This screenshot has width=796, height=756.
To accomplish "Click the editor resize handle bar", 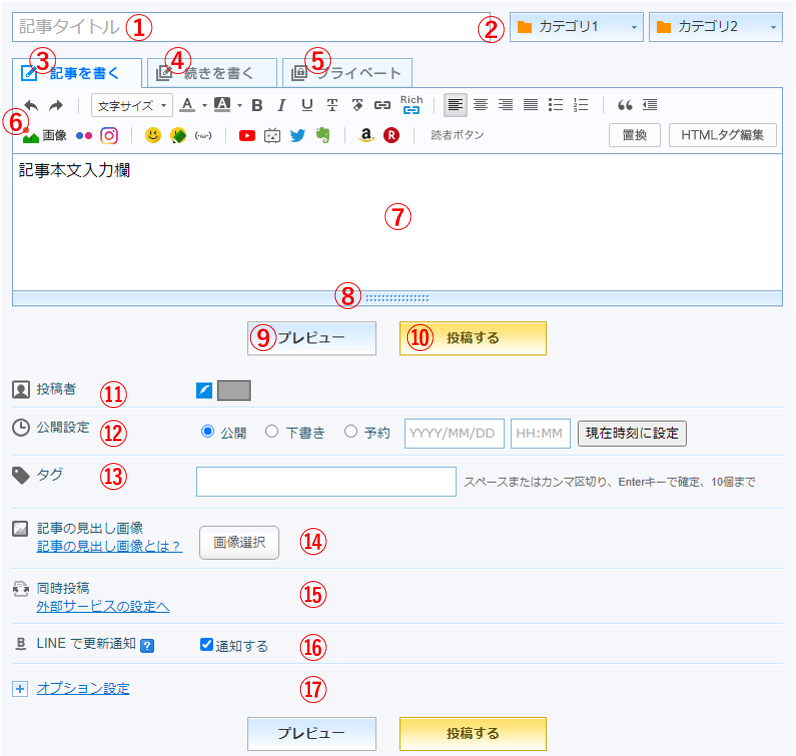I will (x=397, y=298).
